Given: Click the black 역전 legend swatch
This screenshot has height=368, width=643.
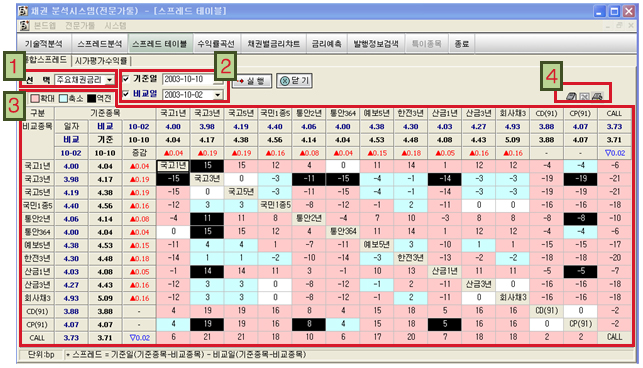Looking at the screenshot, I should (x=91, y=98).
